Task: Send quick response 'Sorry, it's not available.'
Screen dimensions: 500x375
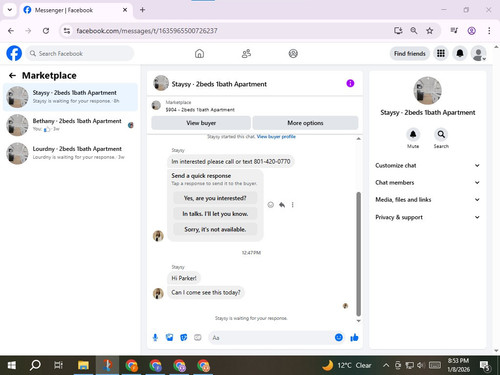Action: tap(215, 229)
